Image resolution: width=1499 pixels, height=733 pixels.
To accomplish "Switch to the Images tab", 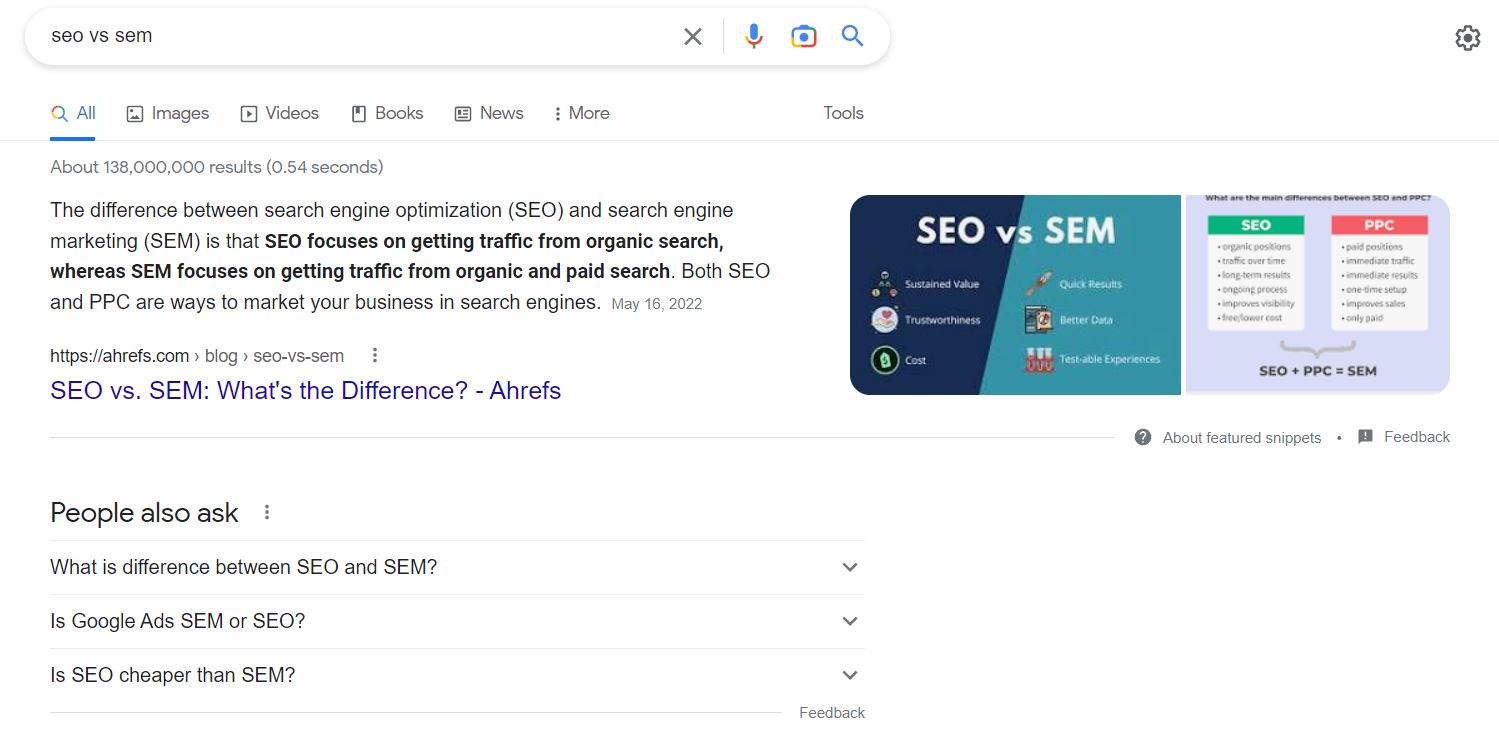I will pyautogui.click(x=168, y=113).
